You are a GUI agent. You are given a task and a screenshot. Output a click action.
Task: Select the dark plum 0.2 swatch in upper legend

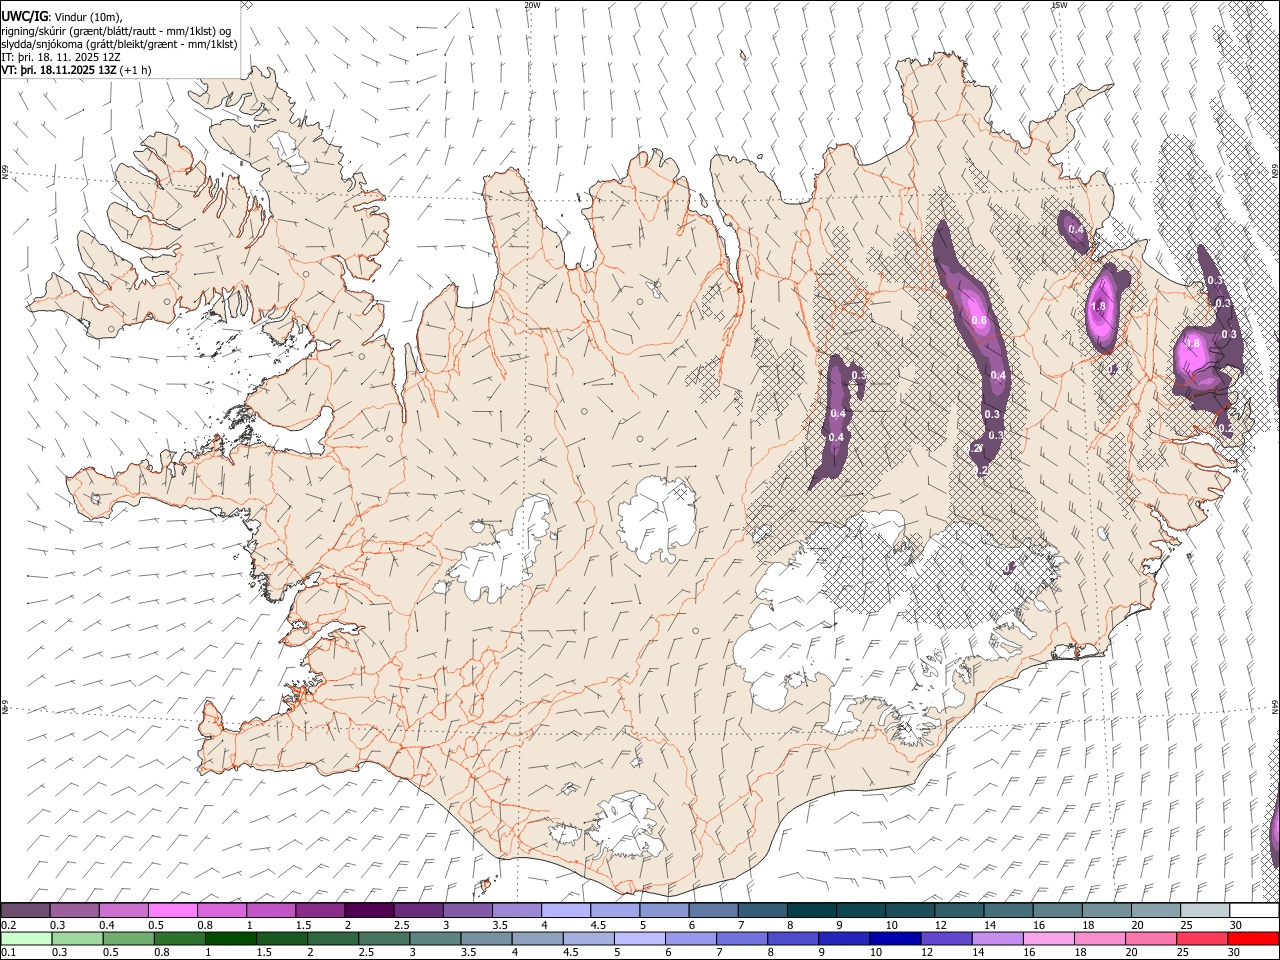click(25, 910)
